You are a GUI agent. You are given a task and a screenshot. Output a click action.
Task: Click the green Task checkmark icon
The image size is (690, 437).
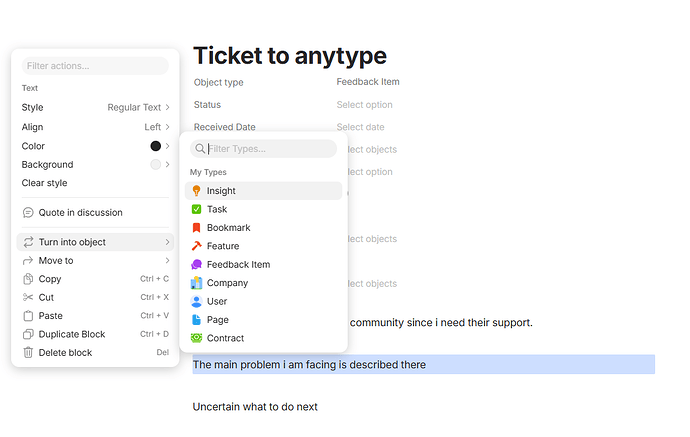(x=196, y=209)
